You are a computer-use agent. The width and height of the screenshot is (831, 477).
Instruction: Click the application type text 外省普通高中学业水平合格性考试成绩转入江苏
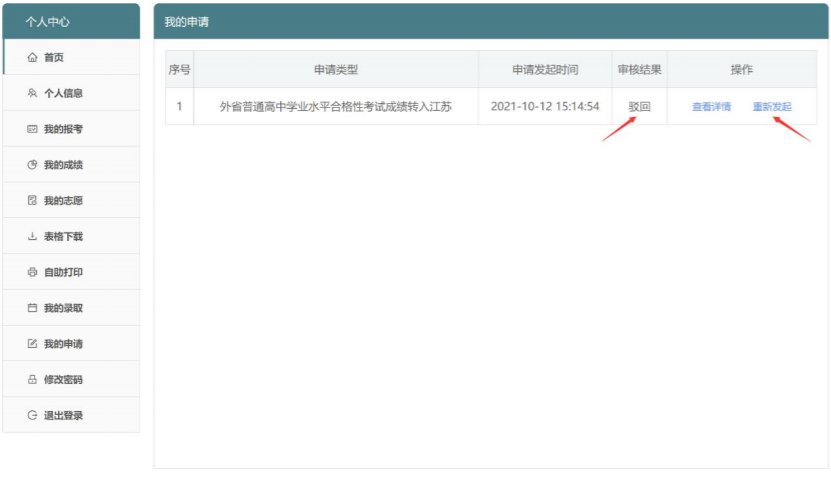[x=335, y=107]
